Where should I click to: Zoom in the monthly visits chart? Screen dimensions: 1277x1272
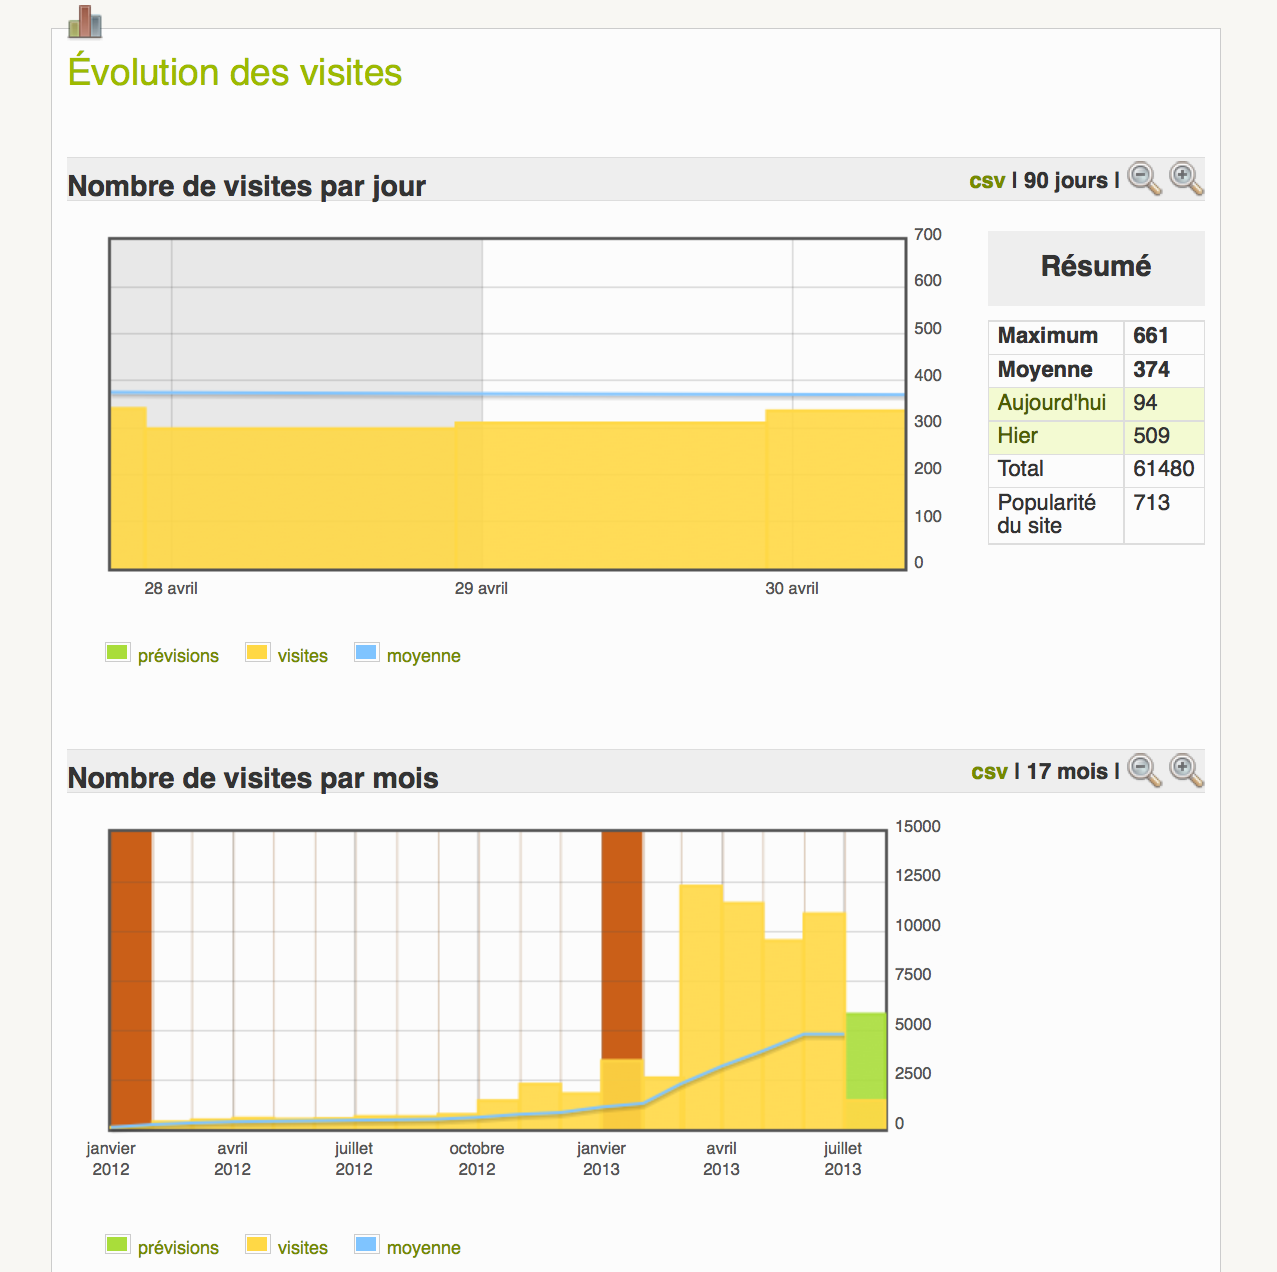click(1186, 771)
